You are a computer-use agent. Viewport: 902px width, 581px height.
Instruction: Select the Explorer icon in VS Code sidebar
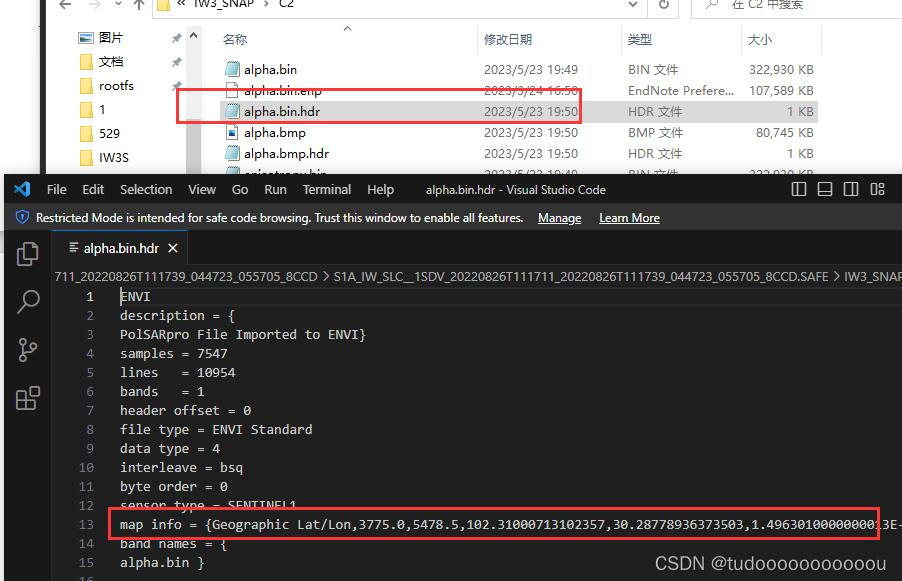click(x=26, y=253)
